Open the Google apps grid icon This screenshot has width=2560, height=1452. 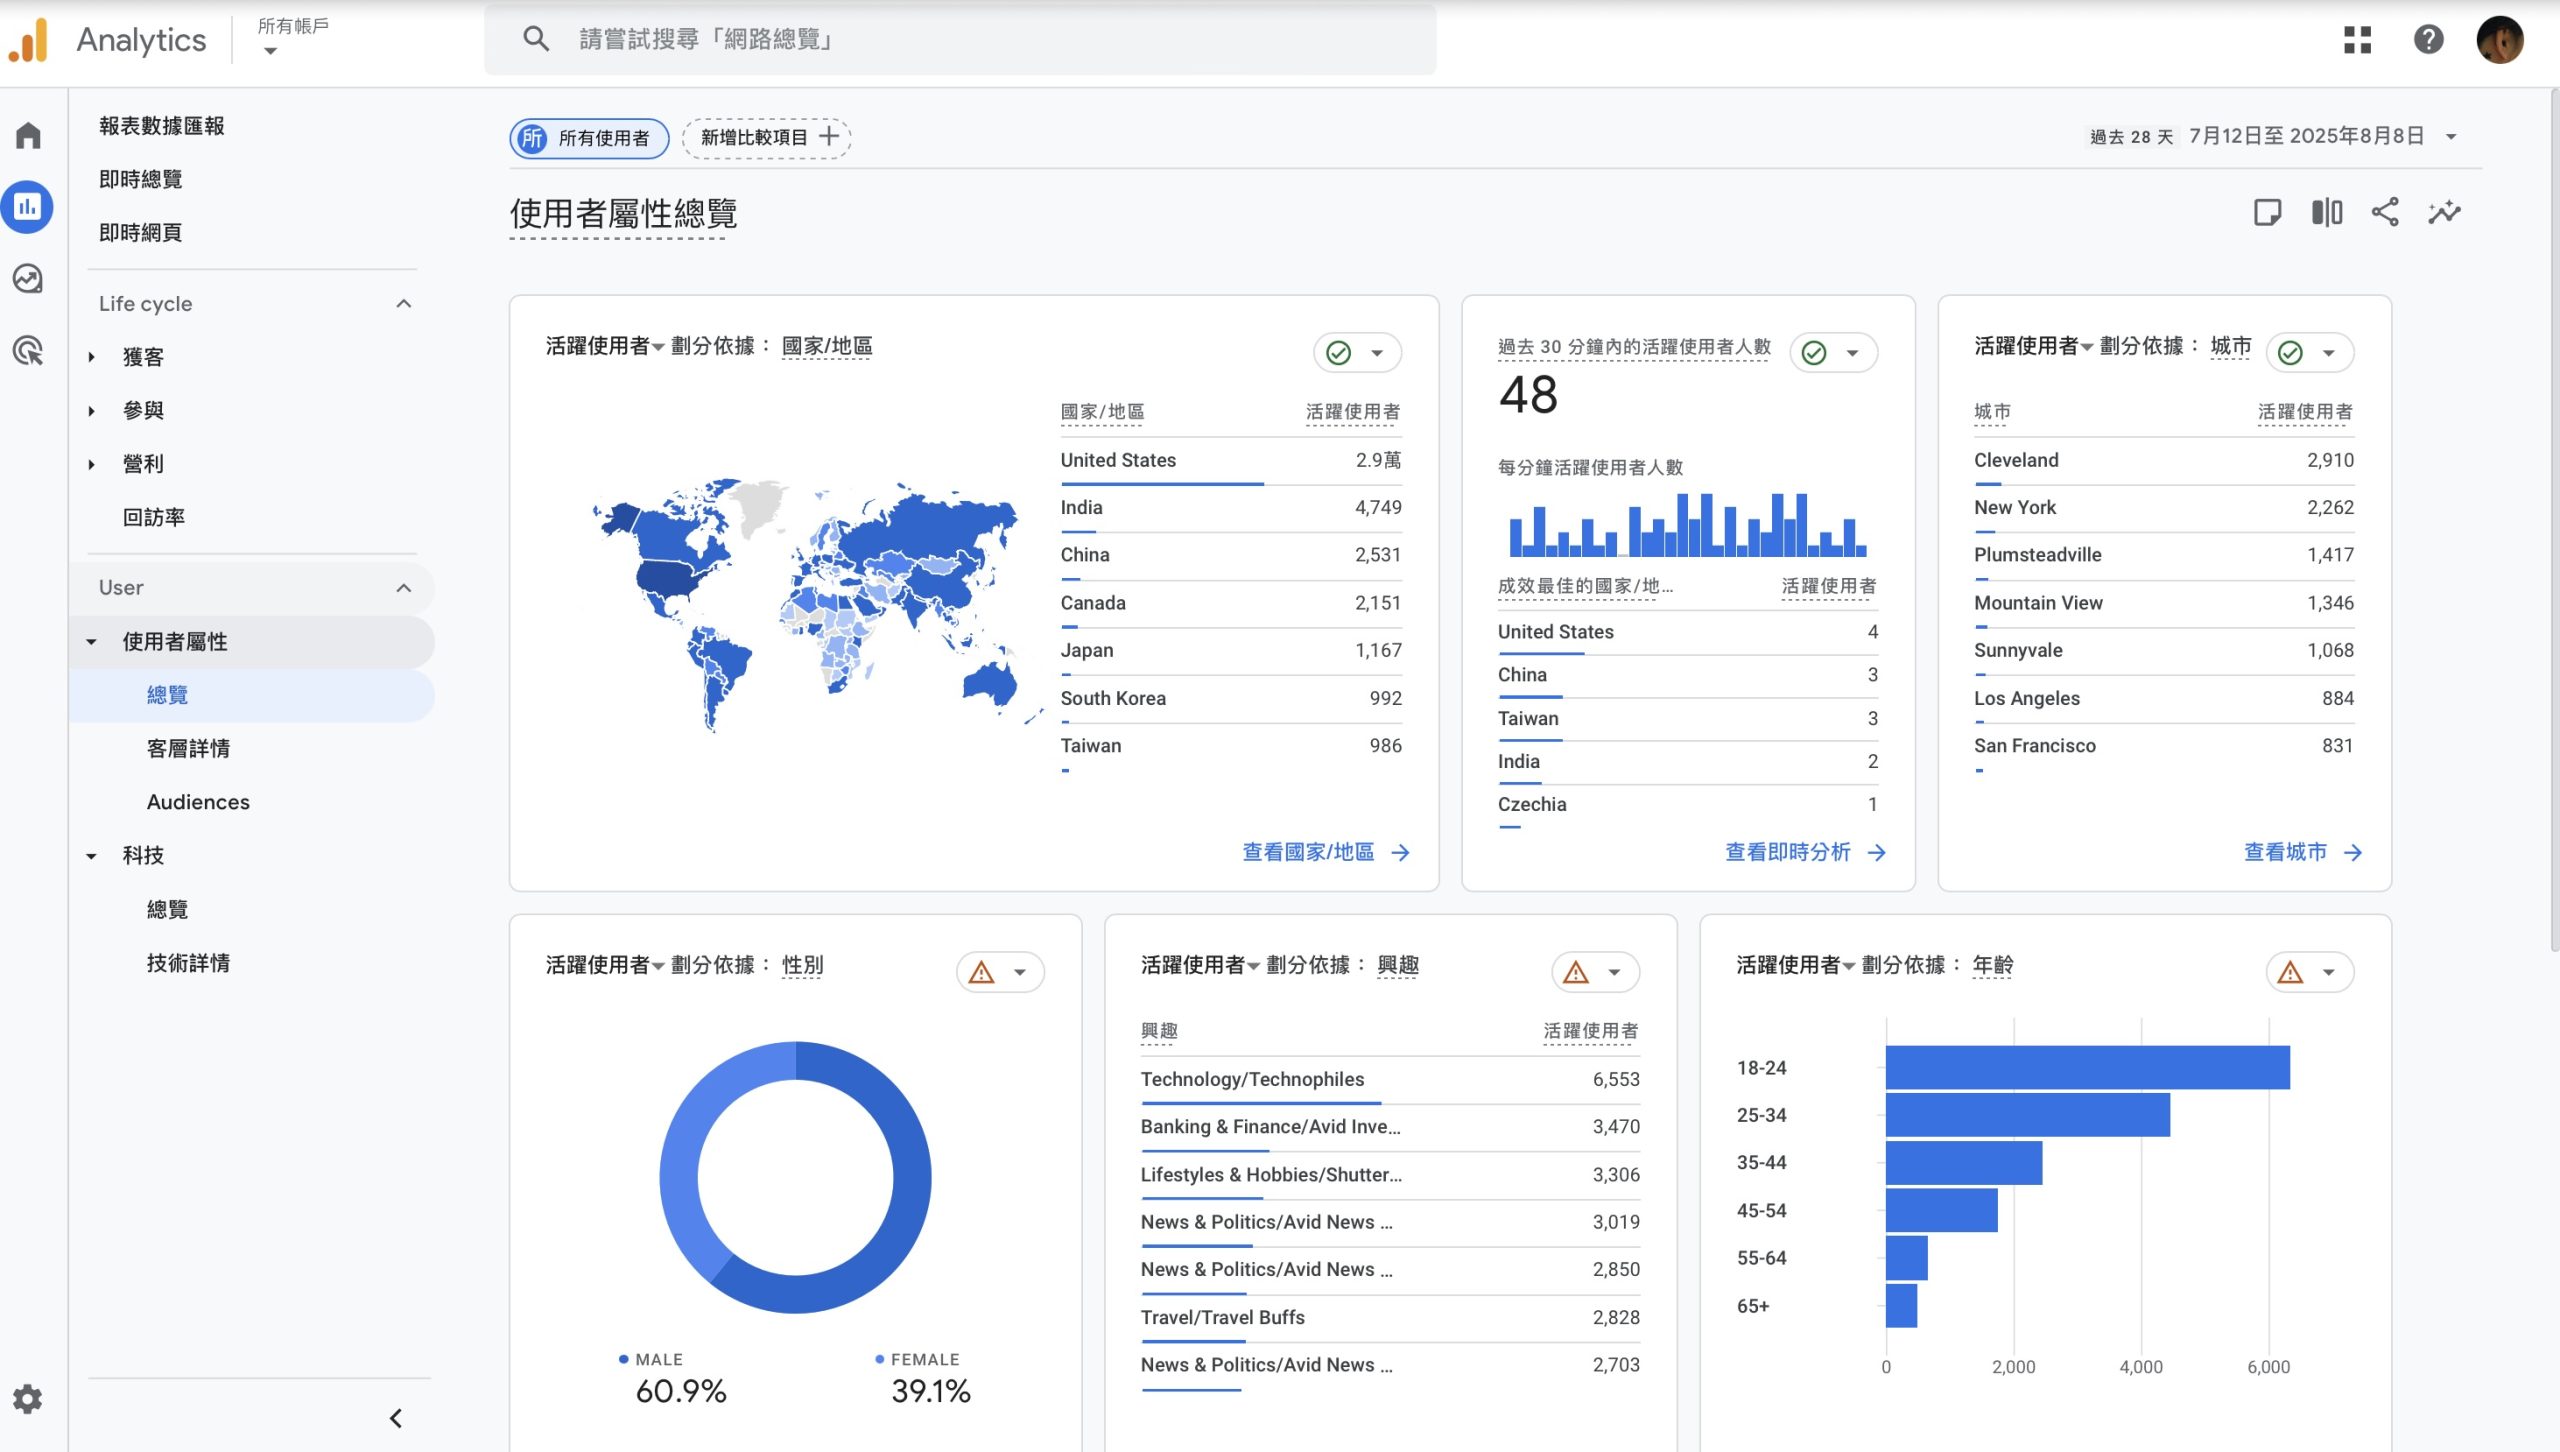pos(2357,40)
